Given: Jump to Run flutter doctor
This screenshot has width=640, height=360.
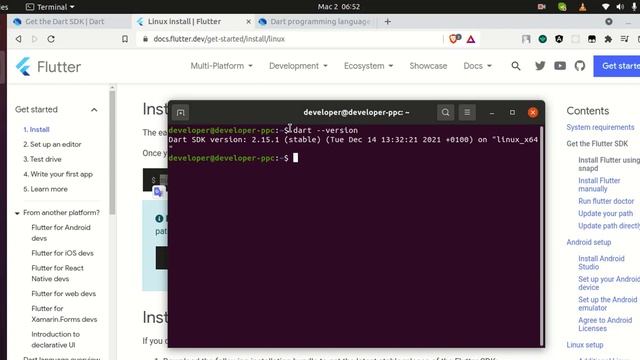Looking at the screenshot, I should tap(606, 201).
